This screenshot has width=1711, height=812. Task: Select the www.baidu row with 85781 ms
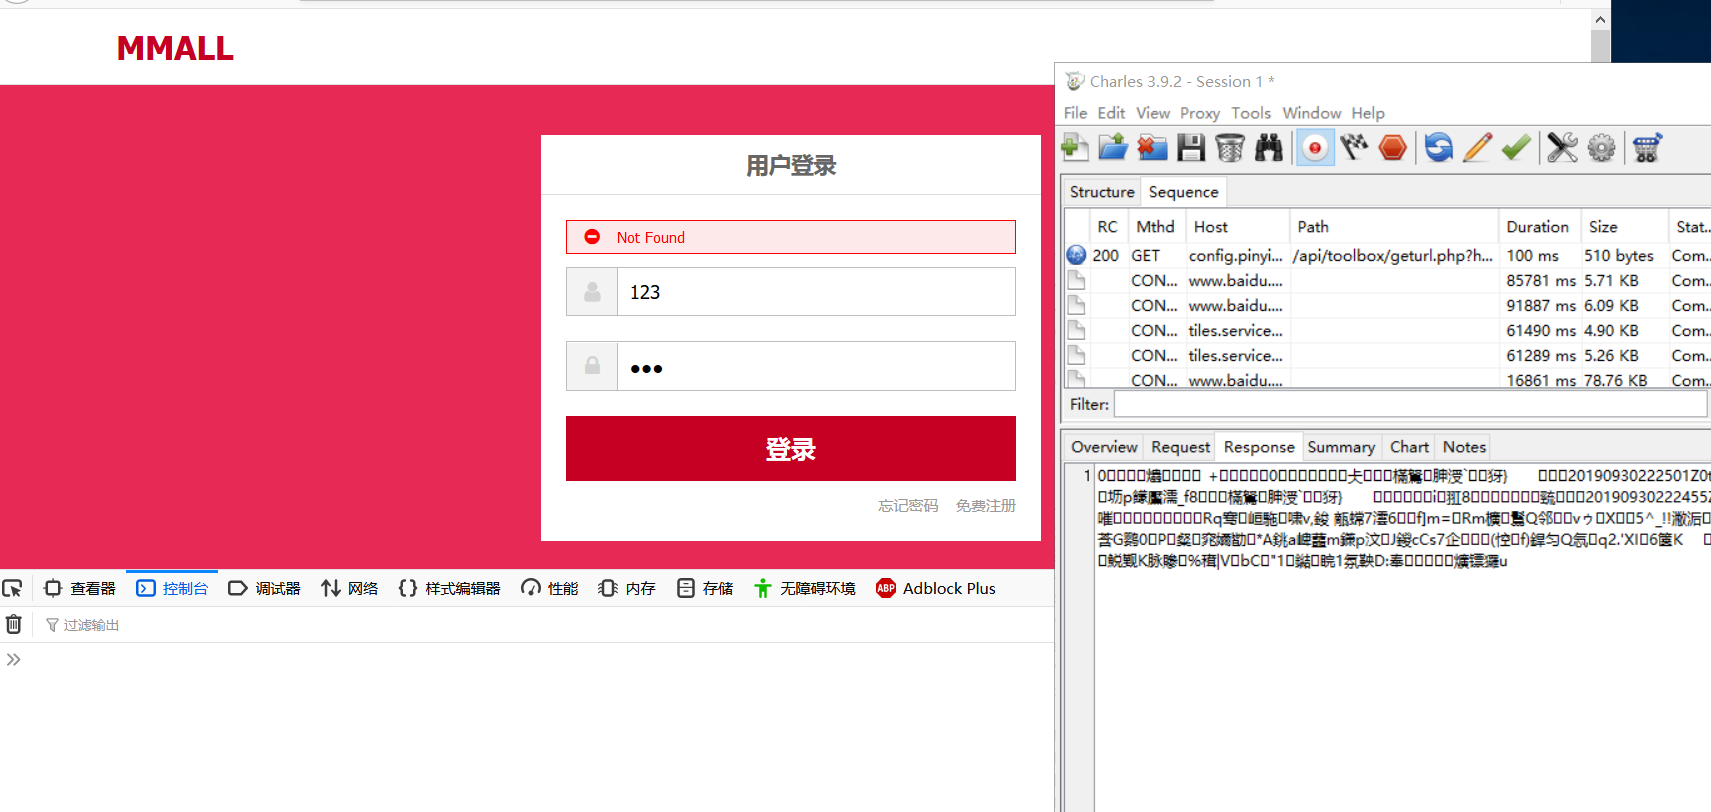tap(1388, 281)
